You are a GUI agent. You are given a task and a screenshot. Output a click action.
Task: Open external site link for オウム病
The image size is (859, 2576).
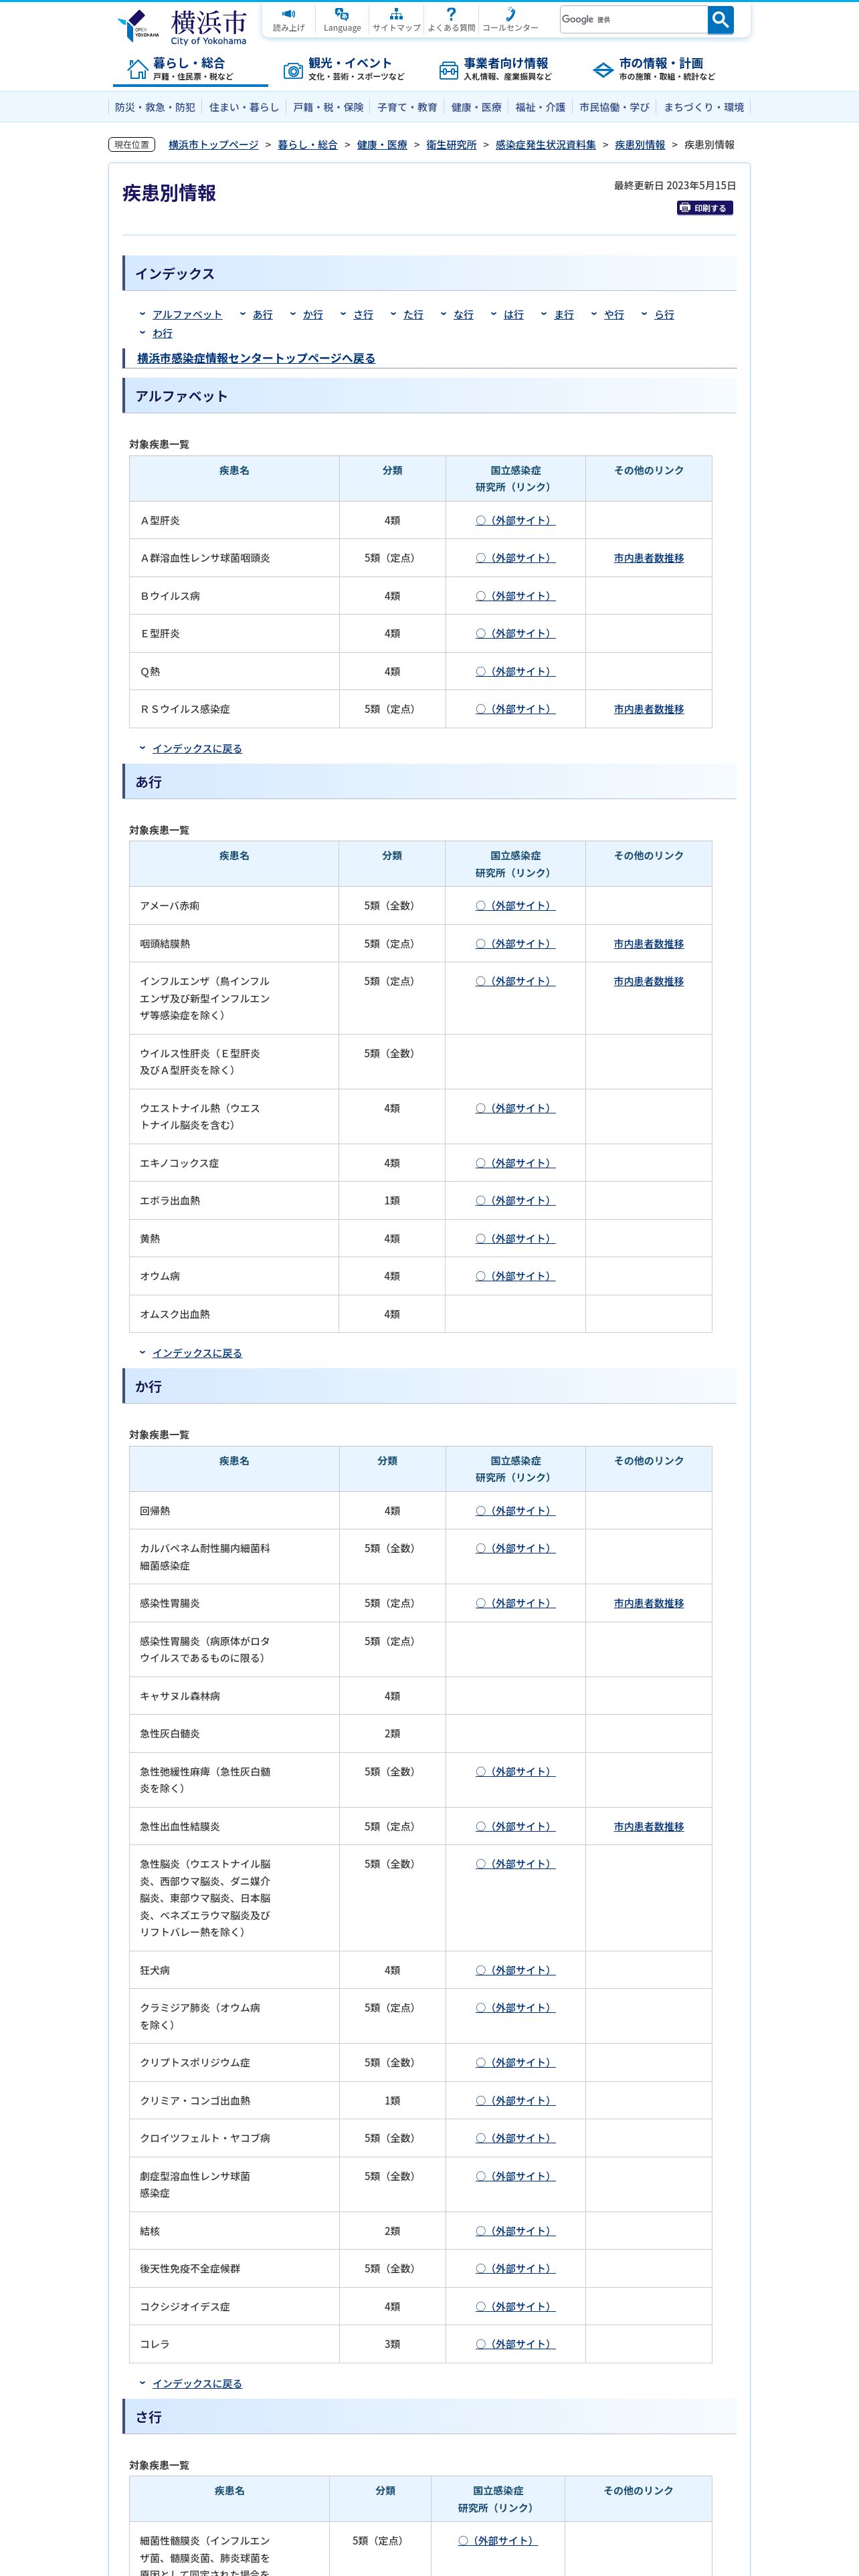click(515, 1276)
